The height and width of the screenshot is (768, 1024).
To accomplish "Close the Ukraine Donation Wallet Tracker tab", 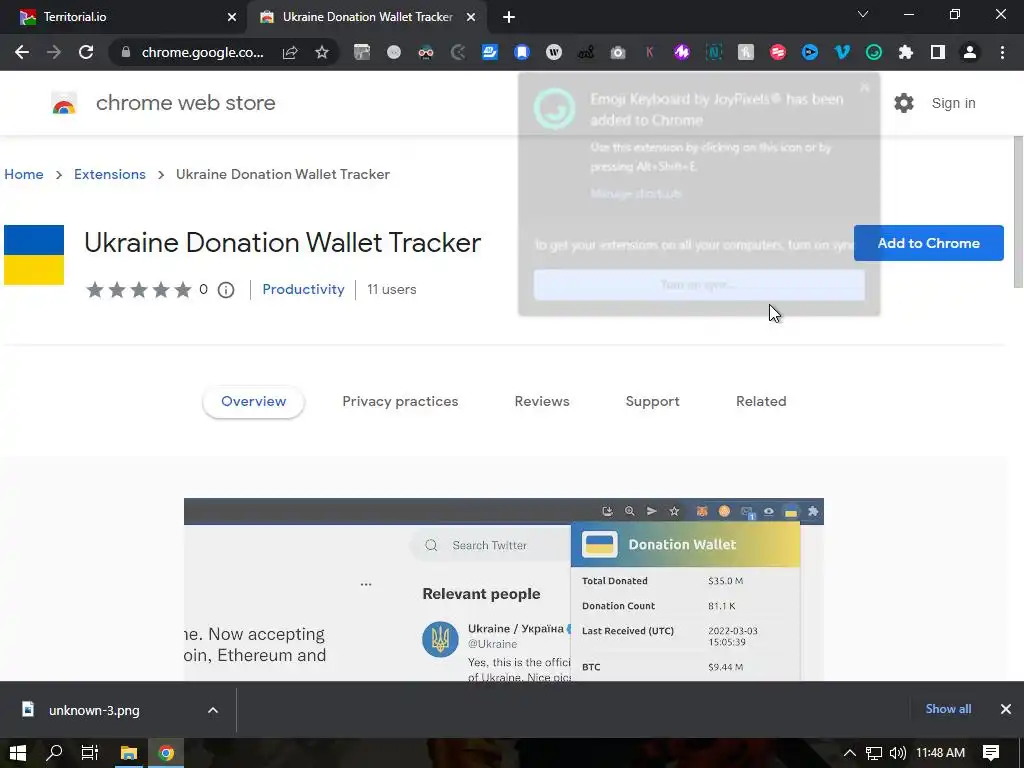I will pos(471,17).
